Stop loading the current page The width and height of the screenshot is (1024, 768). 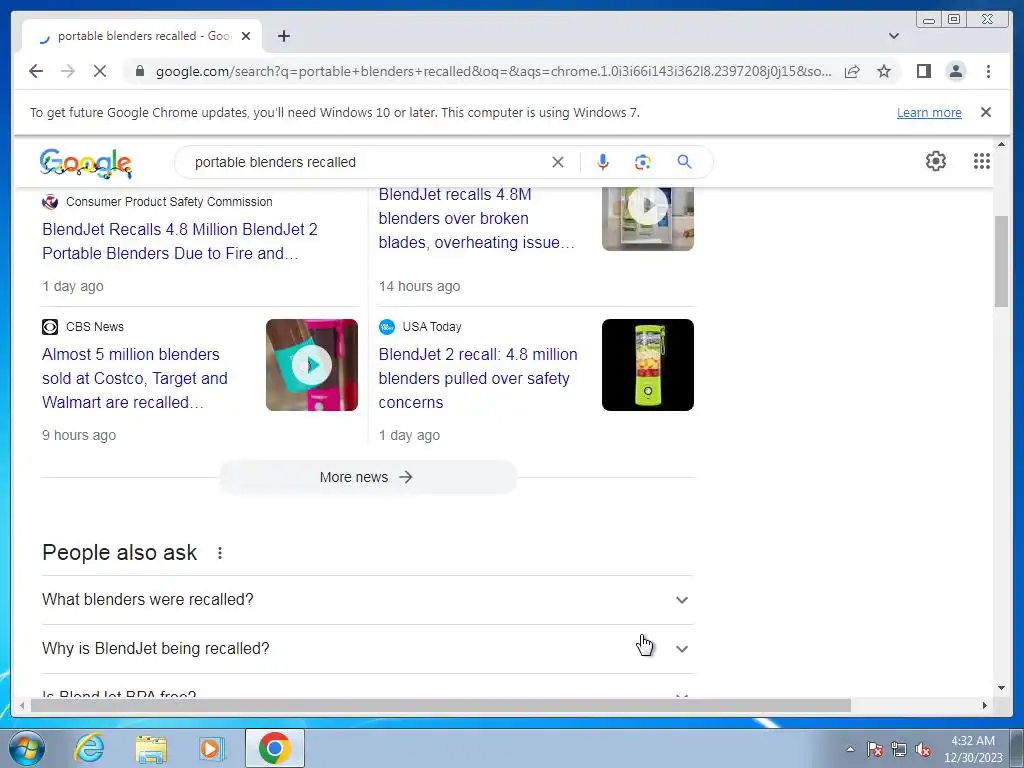tap(100, 71)
